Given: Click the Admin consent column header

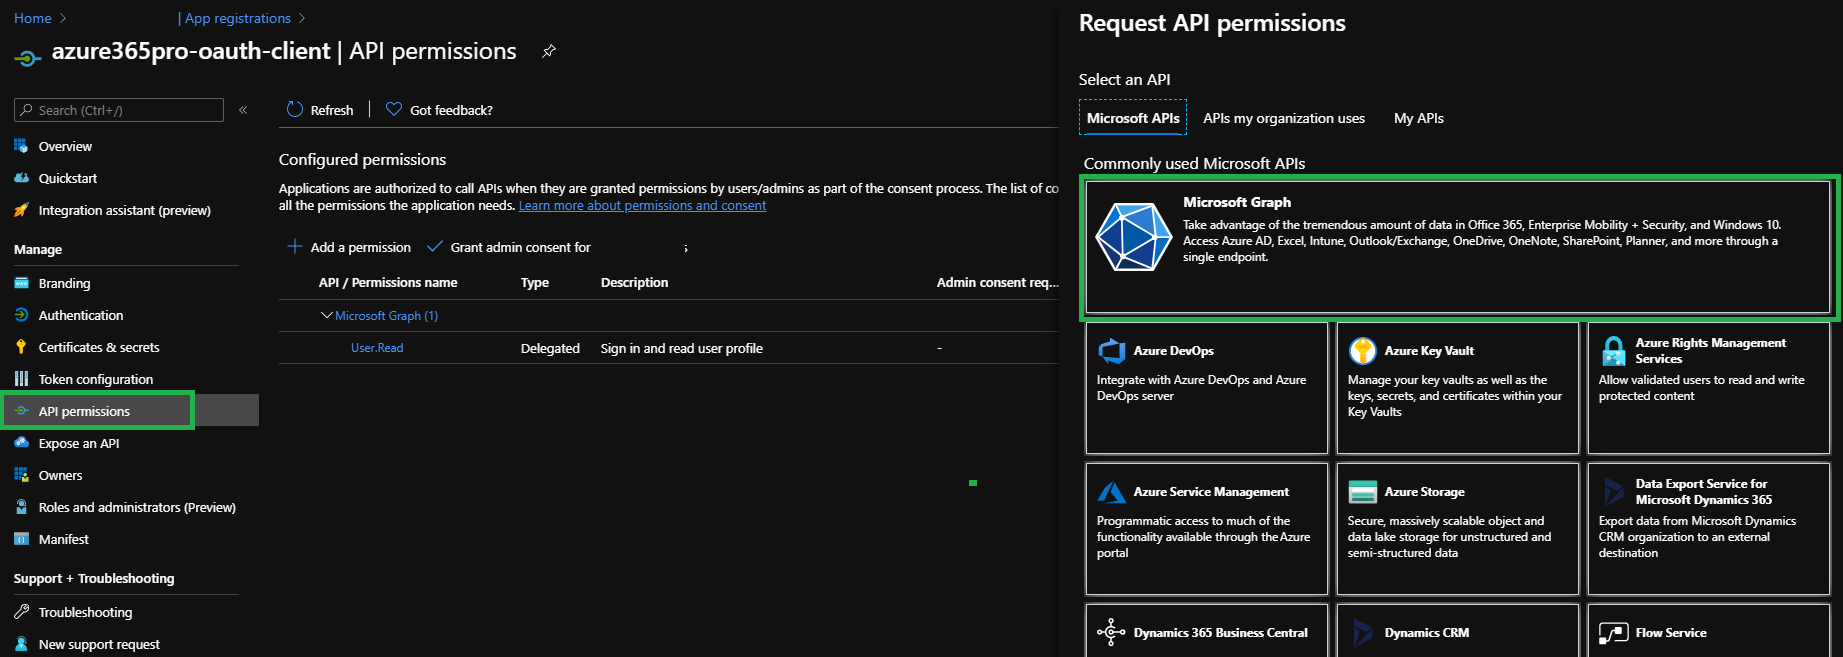Looking at the screenshot, I should (x=997, y=282).
